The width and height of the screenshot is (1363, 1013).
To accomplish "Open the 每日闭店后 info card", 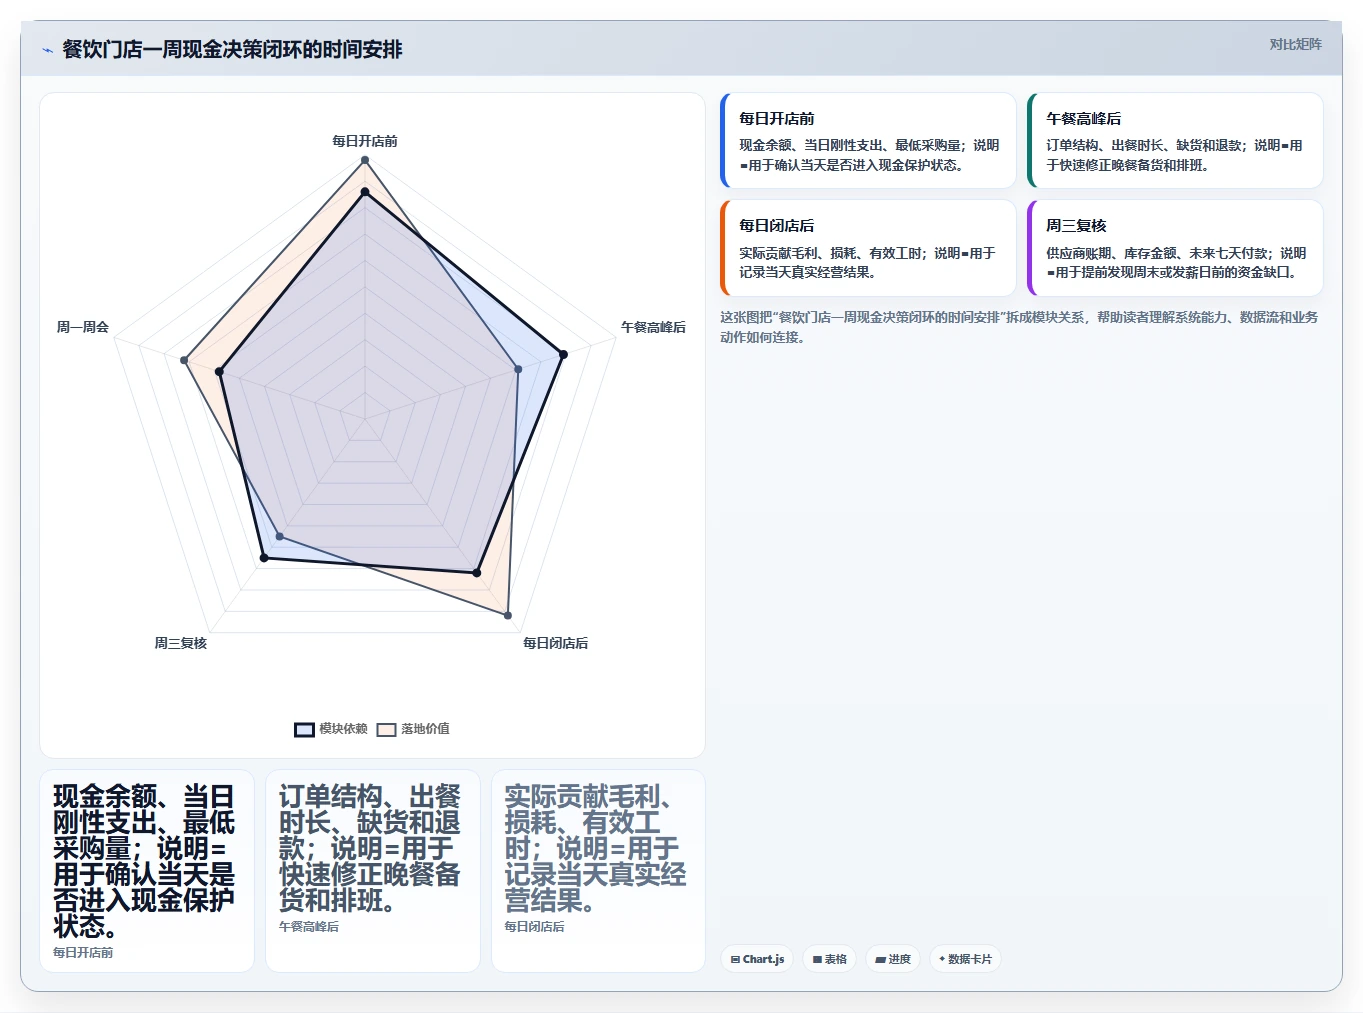I will [868, 248].
